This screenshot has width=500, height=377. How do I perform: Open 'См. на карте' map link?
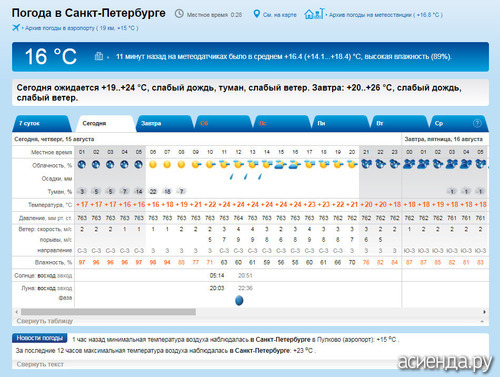(280, 15)
